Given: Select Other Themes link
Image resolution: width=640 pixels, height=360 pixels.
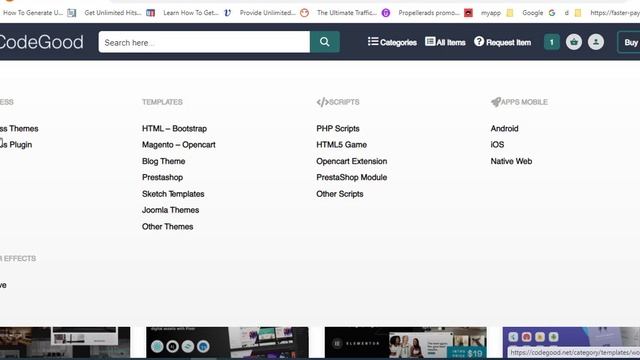Looking at the screenshot, I should 167,227.
